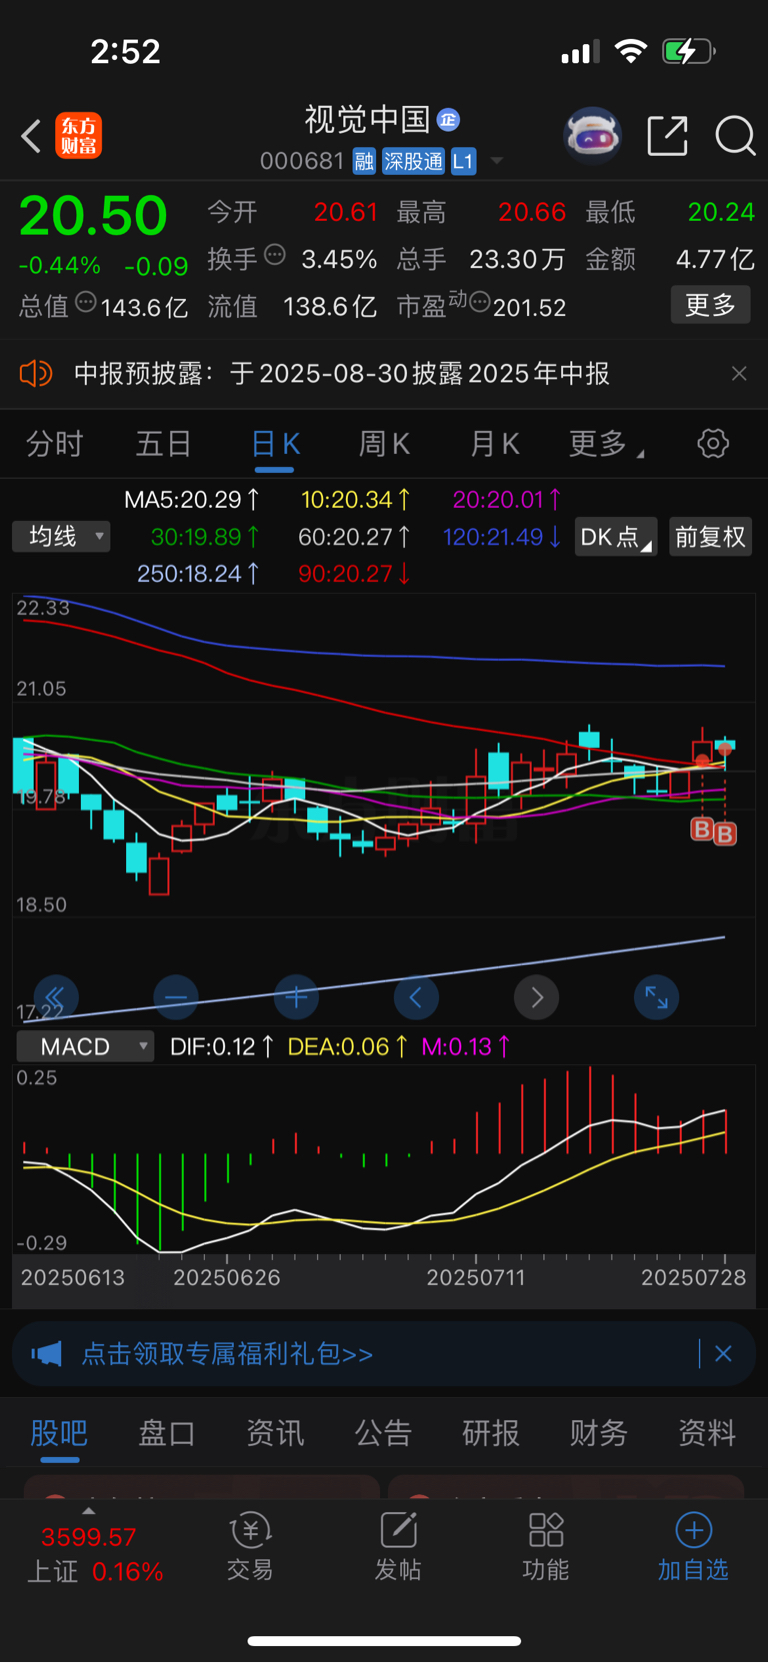Tap the 250:18.24 moving average value
This screenshot has width=768, height=1663.
pos(198,574)
